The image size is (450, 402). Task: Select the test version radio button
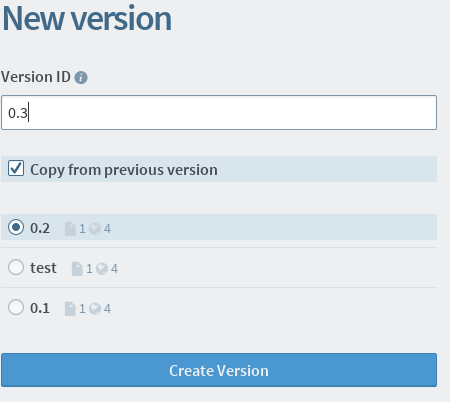pos(16,267)
